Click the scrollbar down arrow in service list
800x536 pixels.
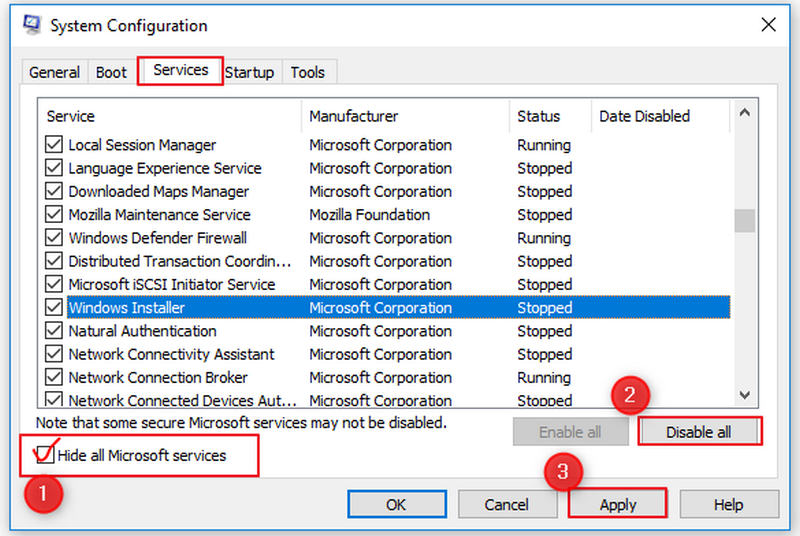click(x=743, y=395)
